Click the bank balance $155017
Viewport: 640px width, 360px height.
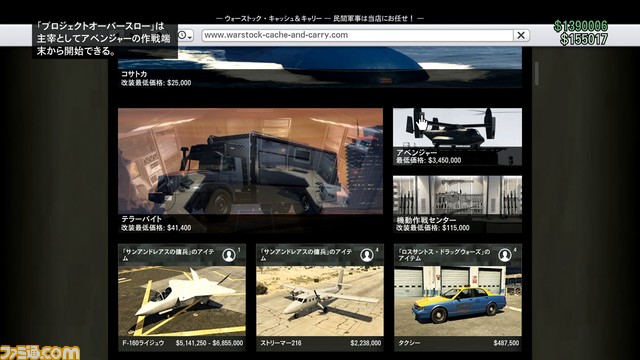(x=584, y=39)
